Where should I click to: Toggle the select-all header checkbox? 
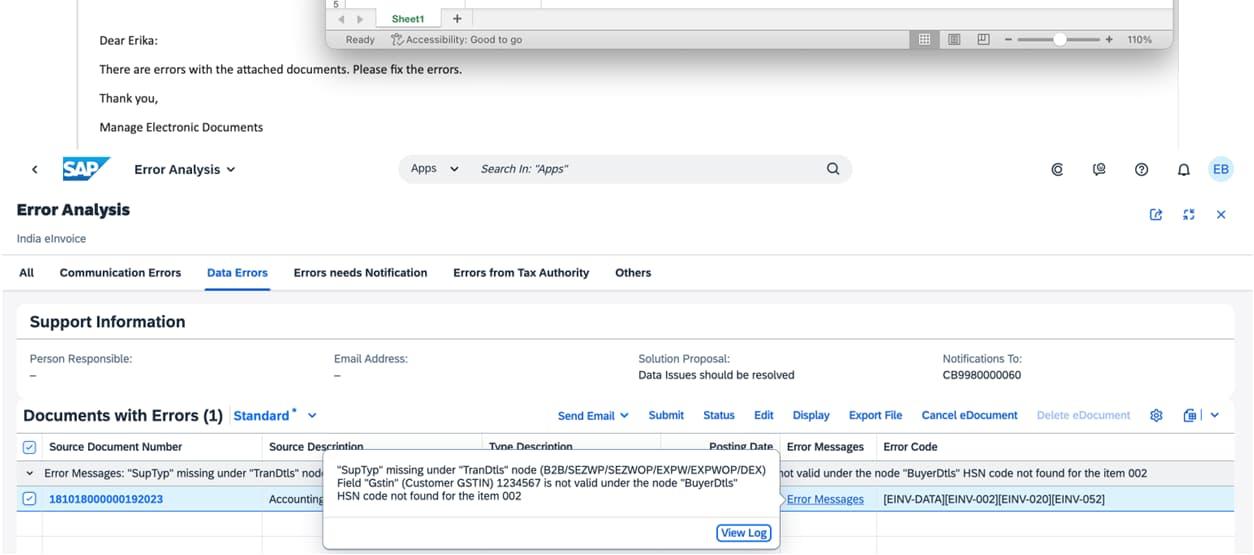click(x=29, y=447)
